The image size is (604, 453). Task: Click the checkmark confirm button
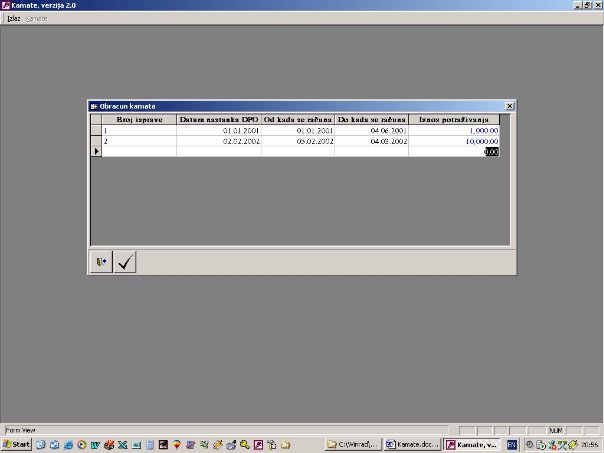point(125,262)
